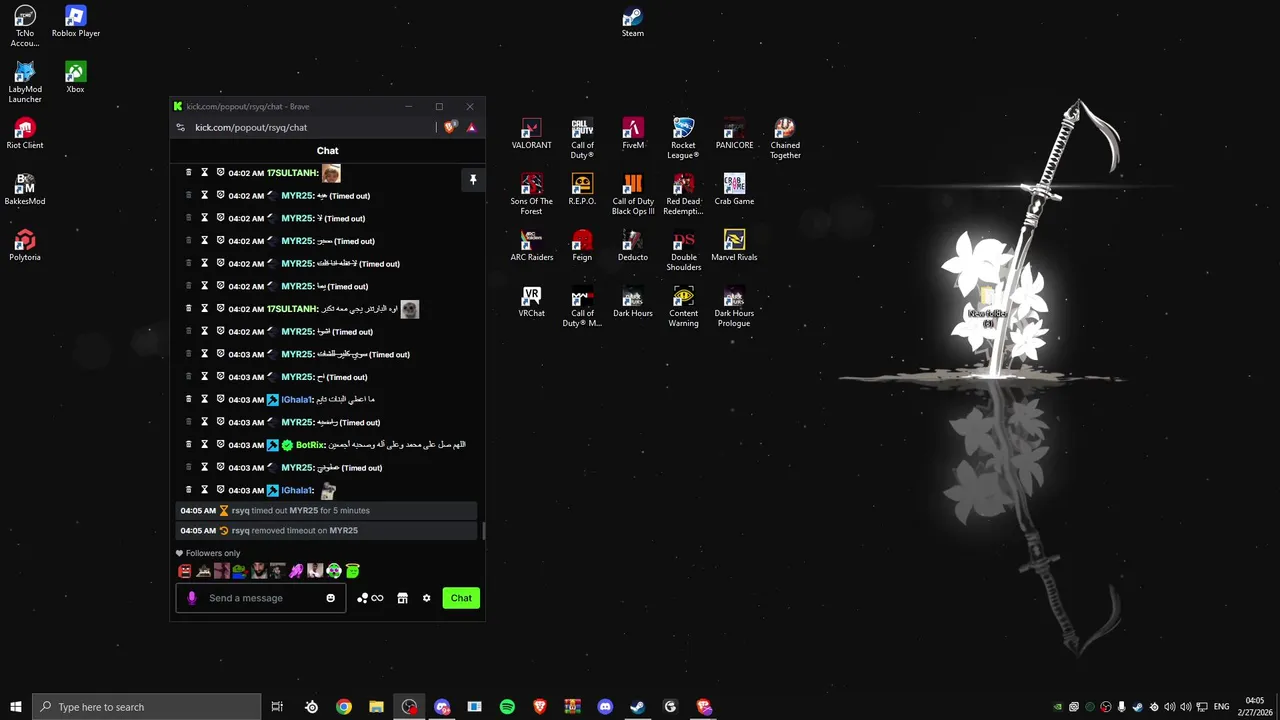Open channel points infinity icon
Viewport: 1280px width, 720px height.
tap(377, 598)
